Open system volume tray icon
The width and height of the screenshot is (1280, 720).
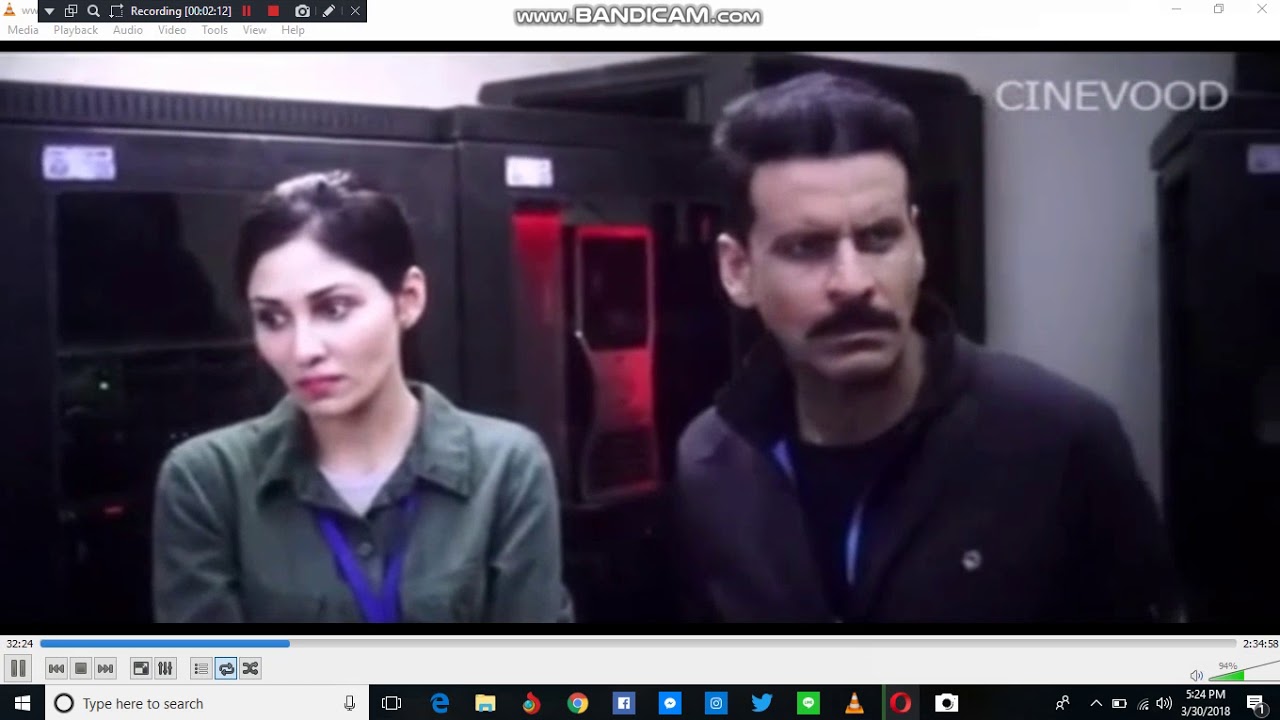click(1163, 703)
